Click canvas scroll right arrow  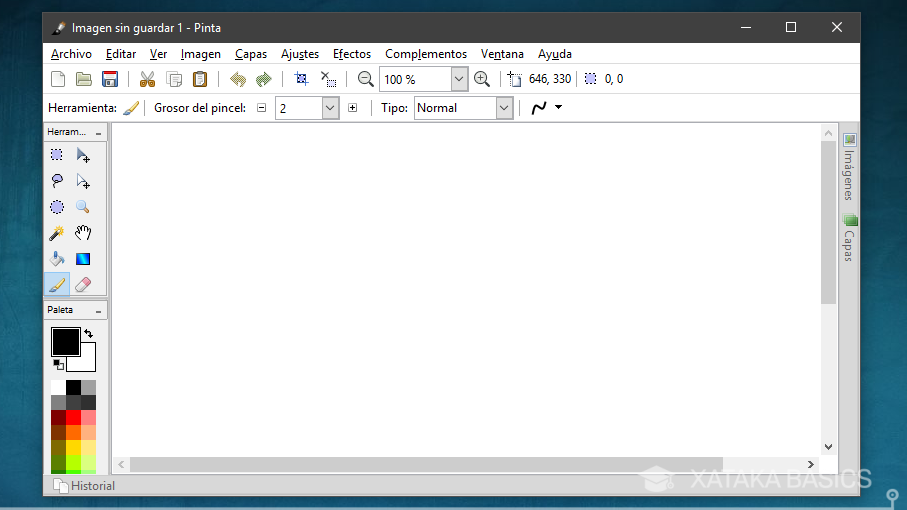tap(810, 464)
